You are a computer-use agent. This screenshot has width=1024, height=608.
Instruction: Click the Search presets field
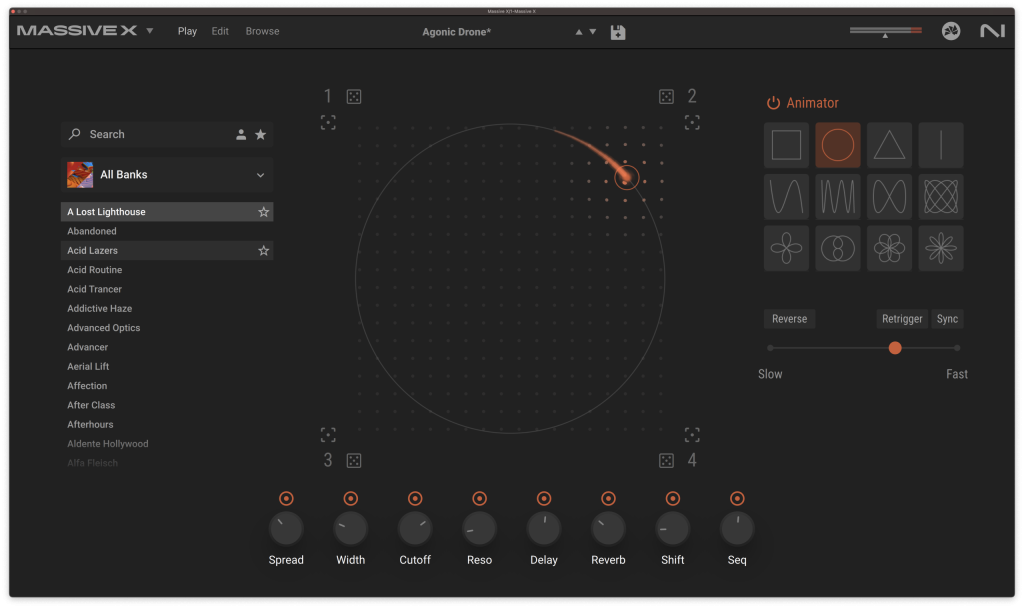[167, 135]
